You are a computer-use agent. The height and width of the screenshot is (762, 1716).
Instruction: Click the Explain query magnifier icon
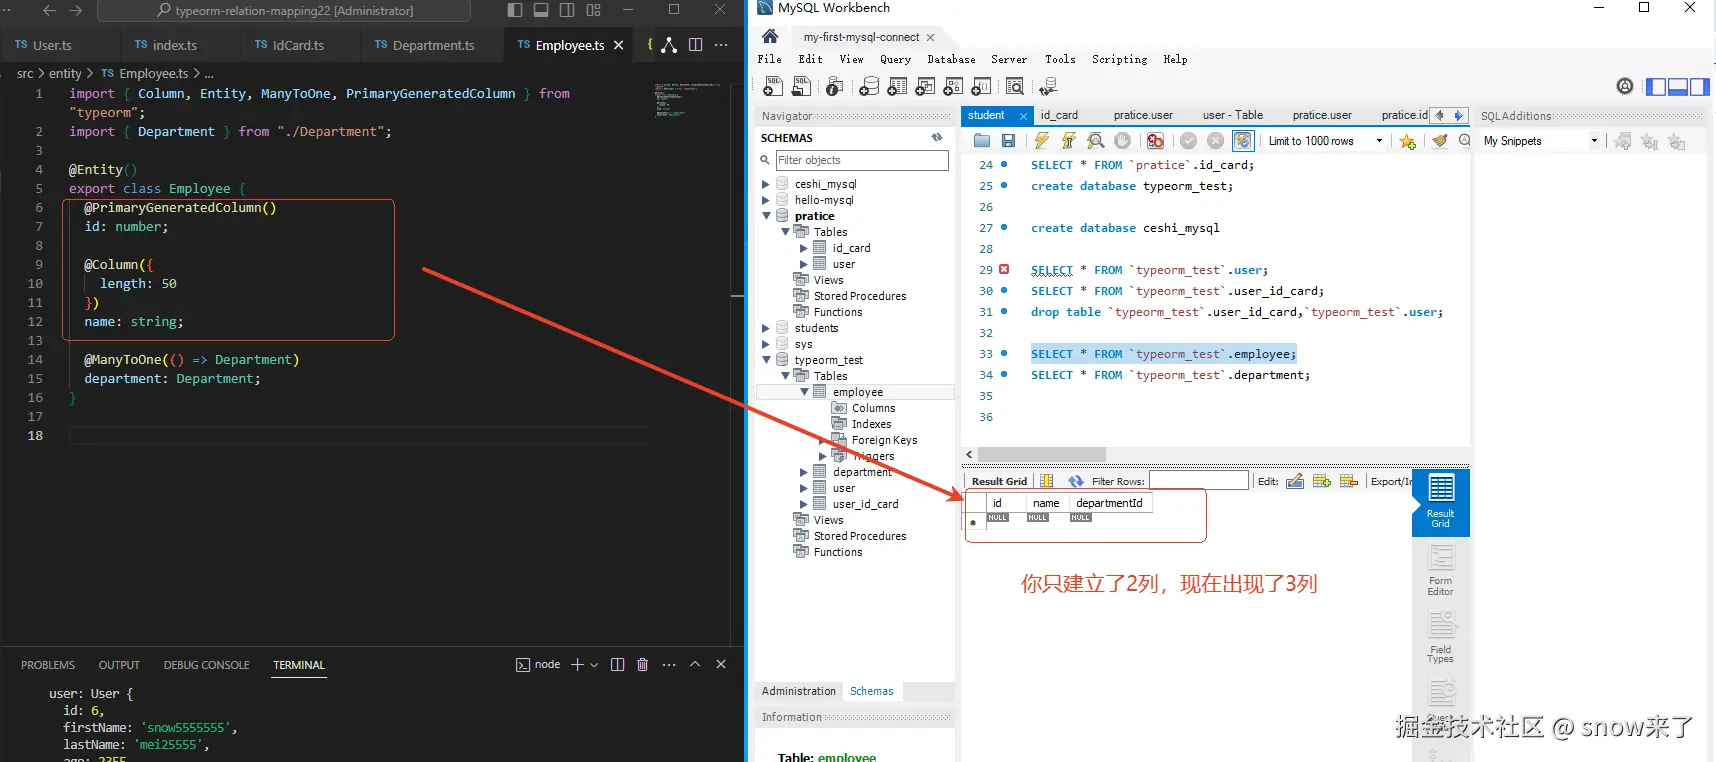coord(1096,141)
